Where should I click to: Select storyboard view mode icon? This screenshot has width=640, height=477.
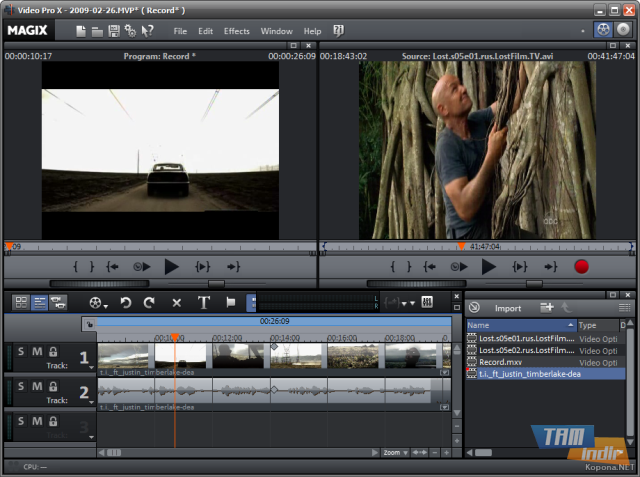tap(21, 302)
